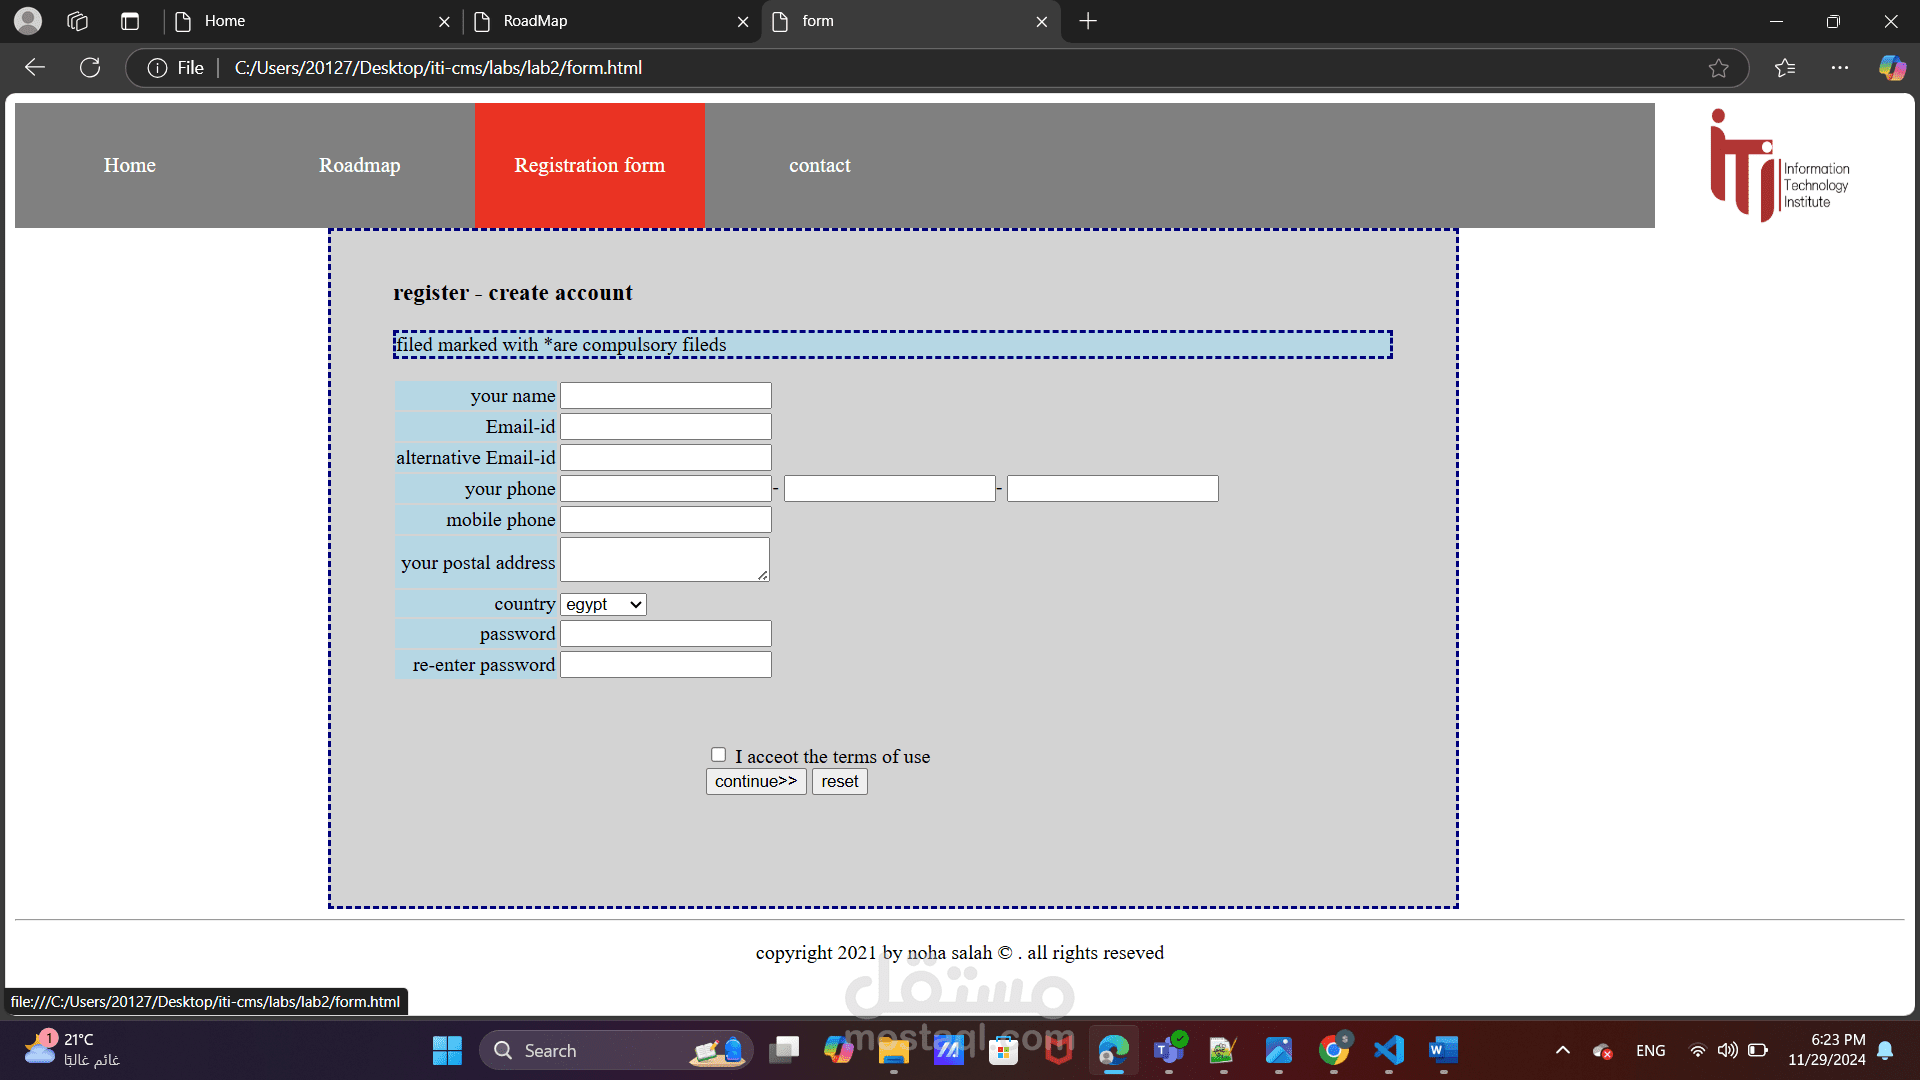Screen dimensions: 1920x1080
Task: Open Copilot sidebar icon
Action: pos(1892,68)
